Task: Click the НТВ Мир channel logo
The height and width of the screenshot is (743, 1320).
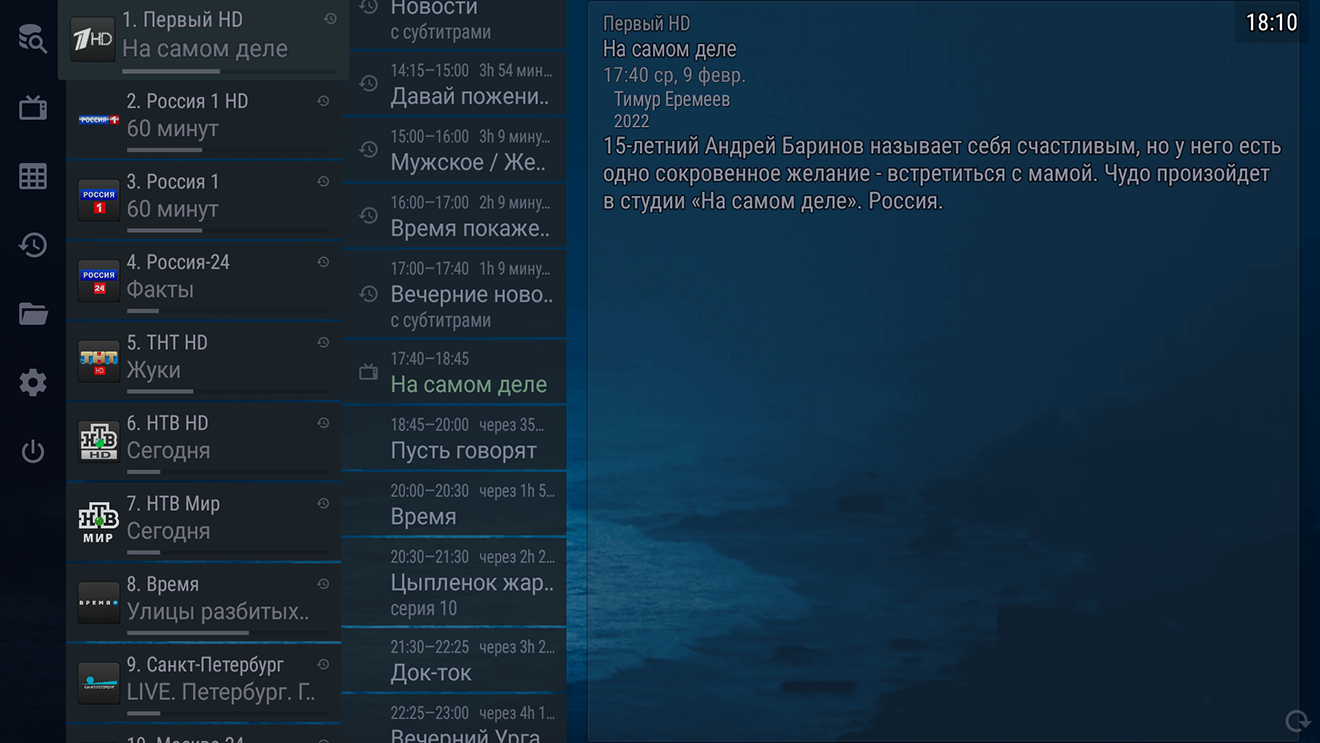Action: pyautogui.click(x=99, y=521)
